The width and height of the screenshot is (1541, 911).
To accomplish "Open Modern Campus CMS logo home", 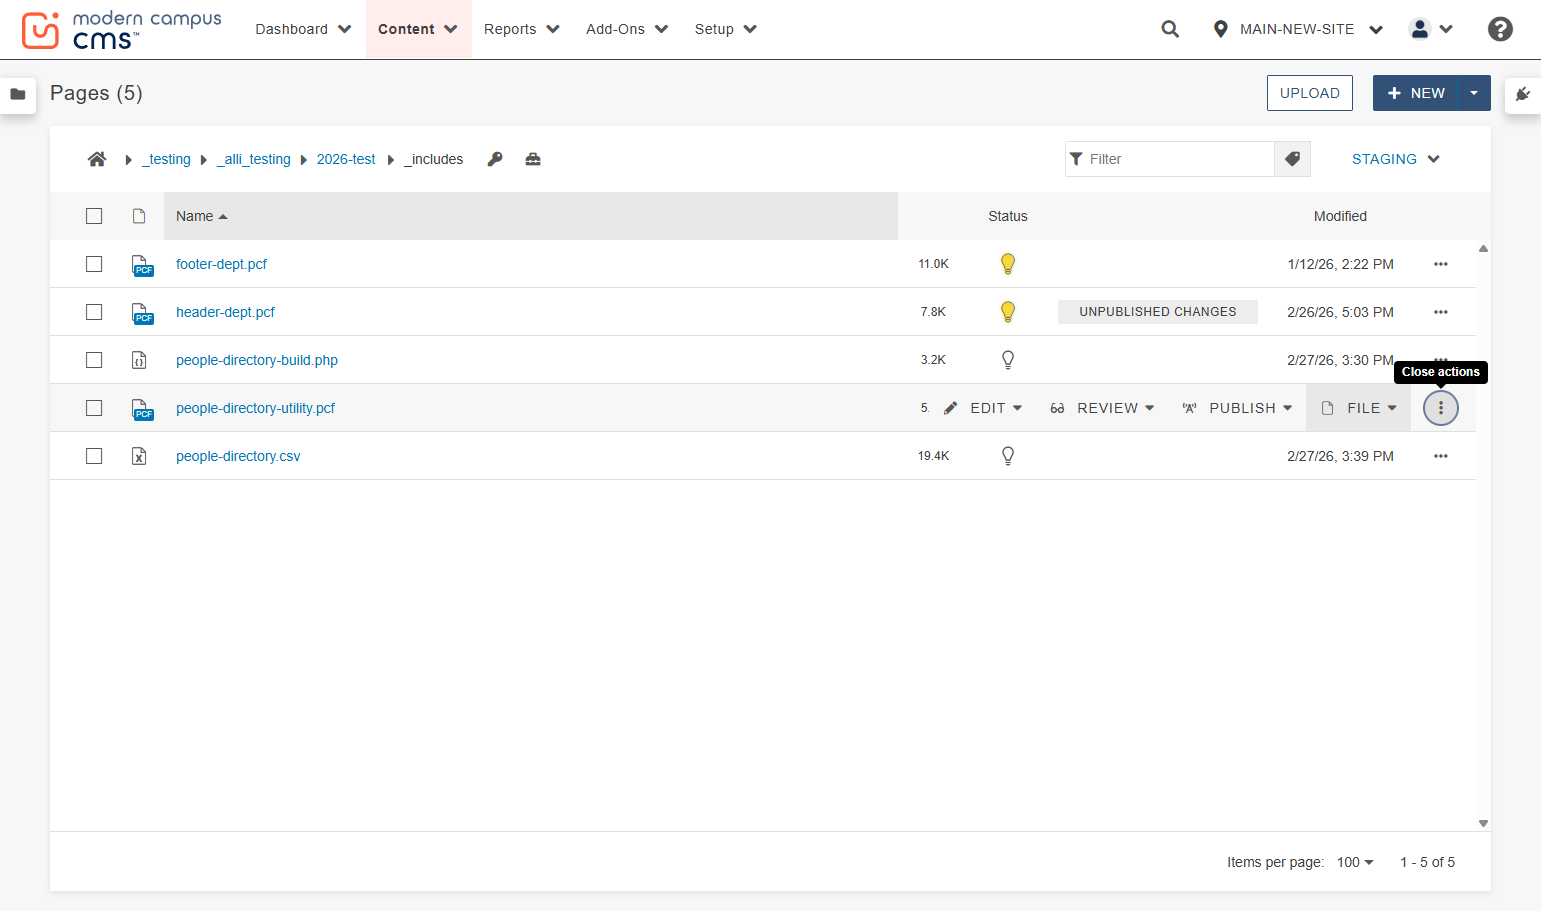I will pos(121,30).
